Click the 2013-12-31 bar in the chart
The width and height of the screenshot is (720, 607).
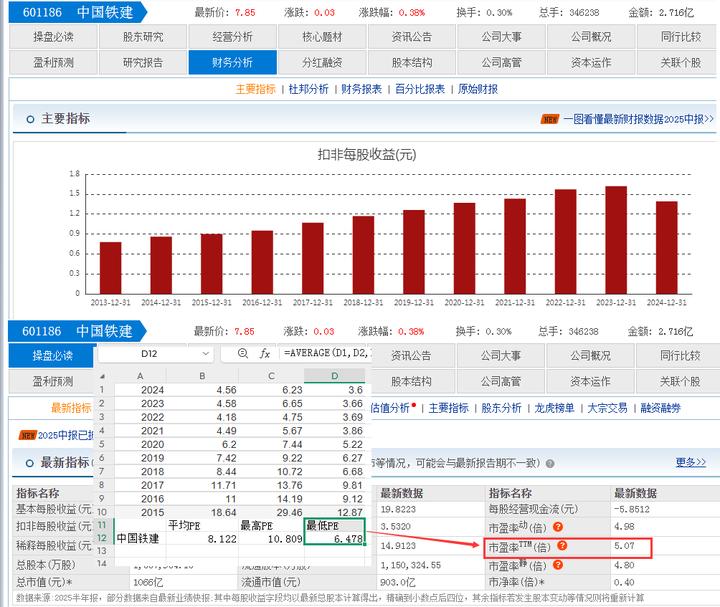[111, 268]
